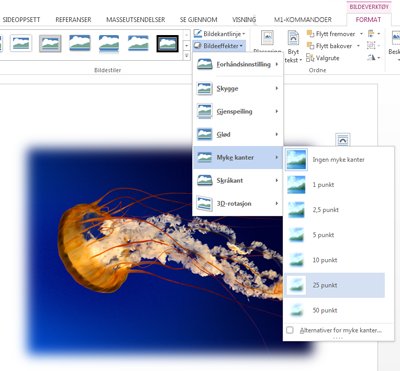
Task: Apply 50 punkt soft edges
Action: pyautogui.click(x=335, y=310)
